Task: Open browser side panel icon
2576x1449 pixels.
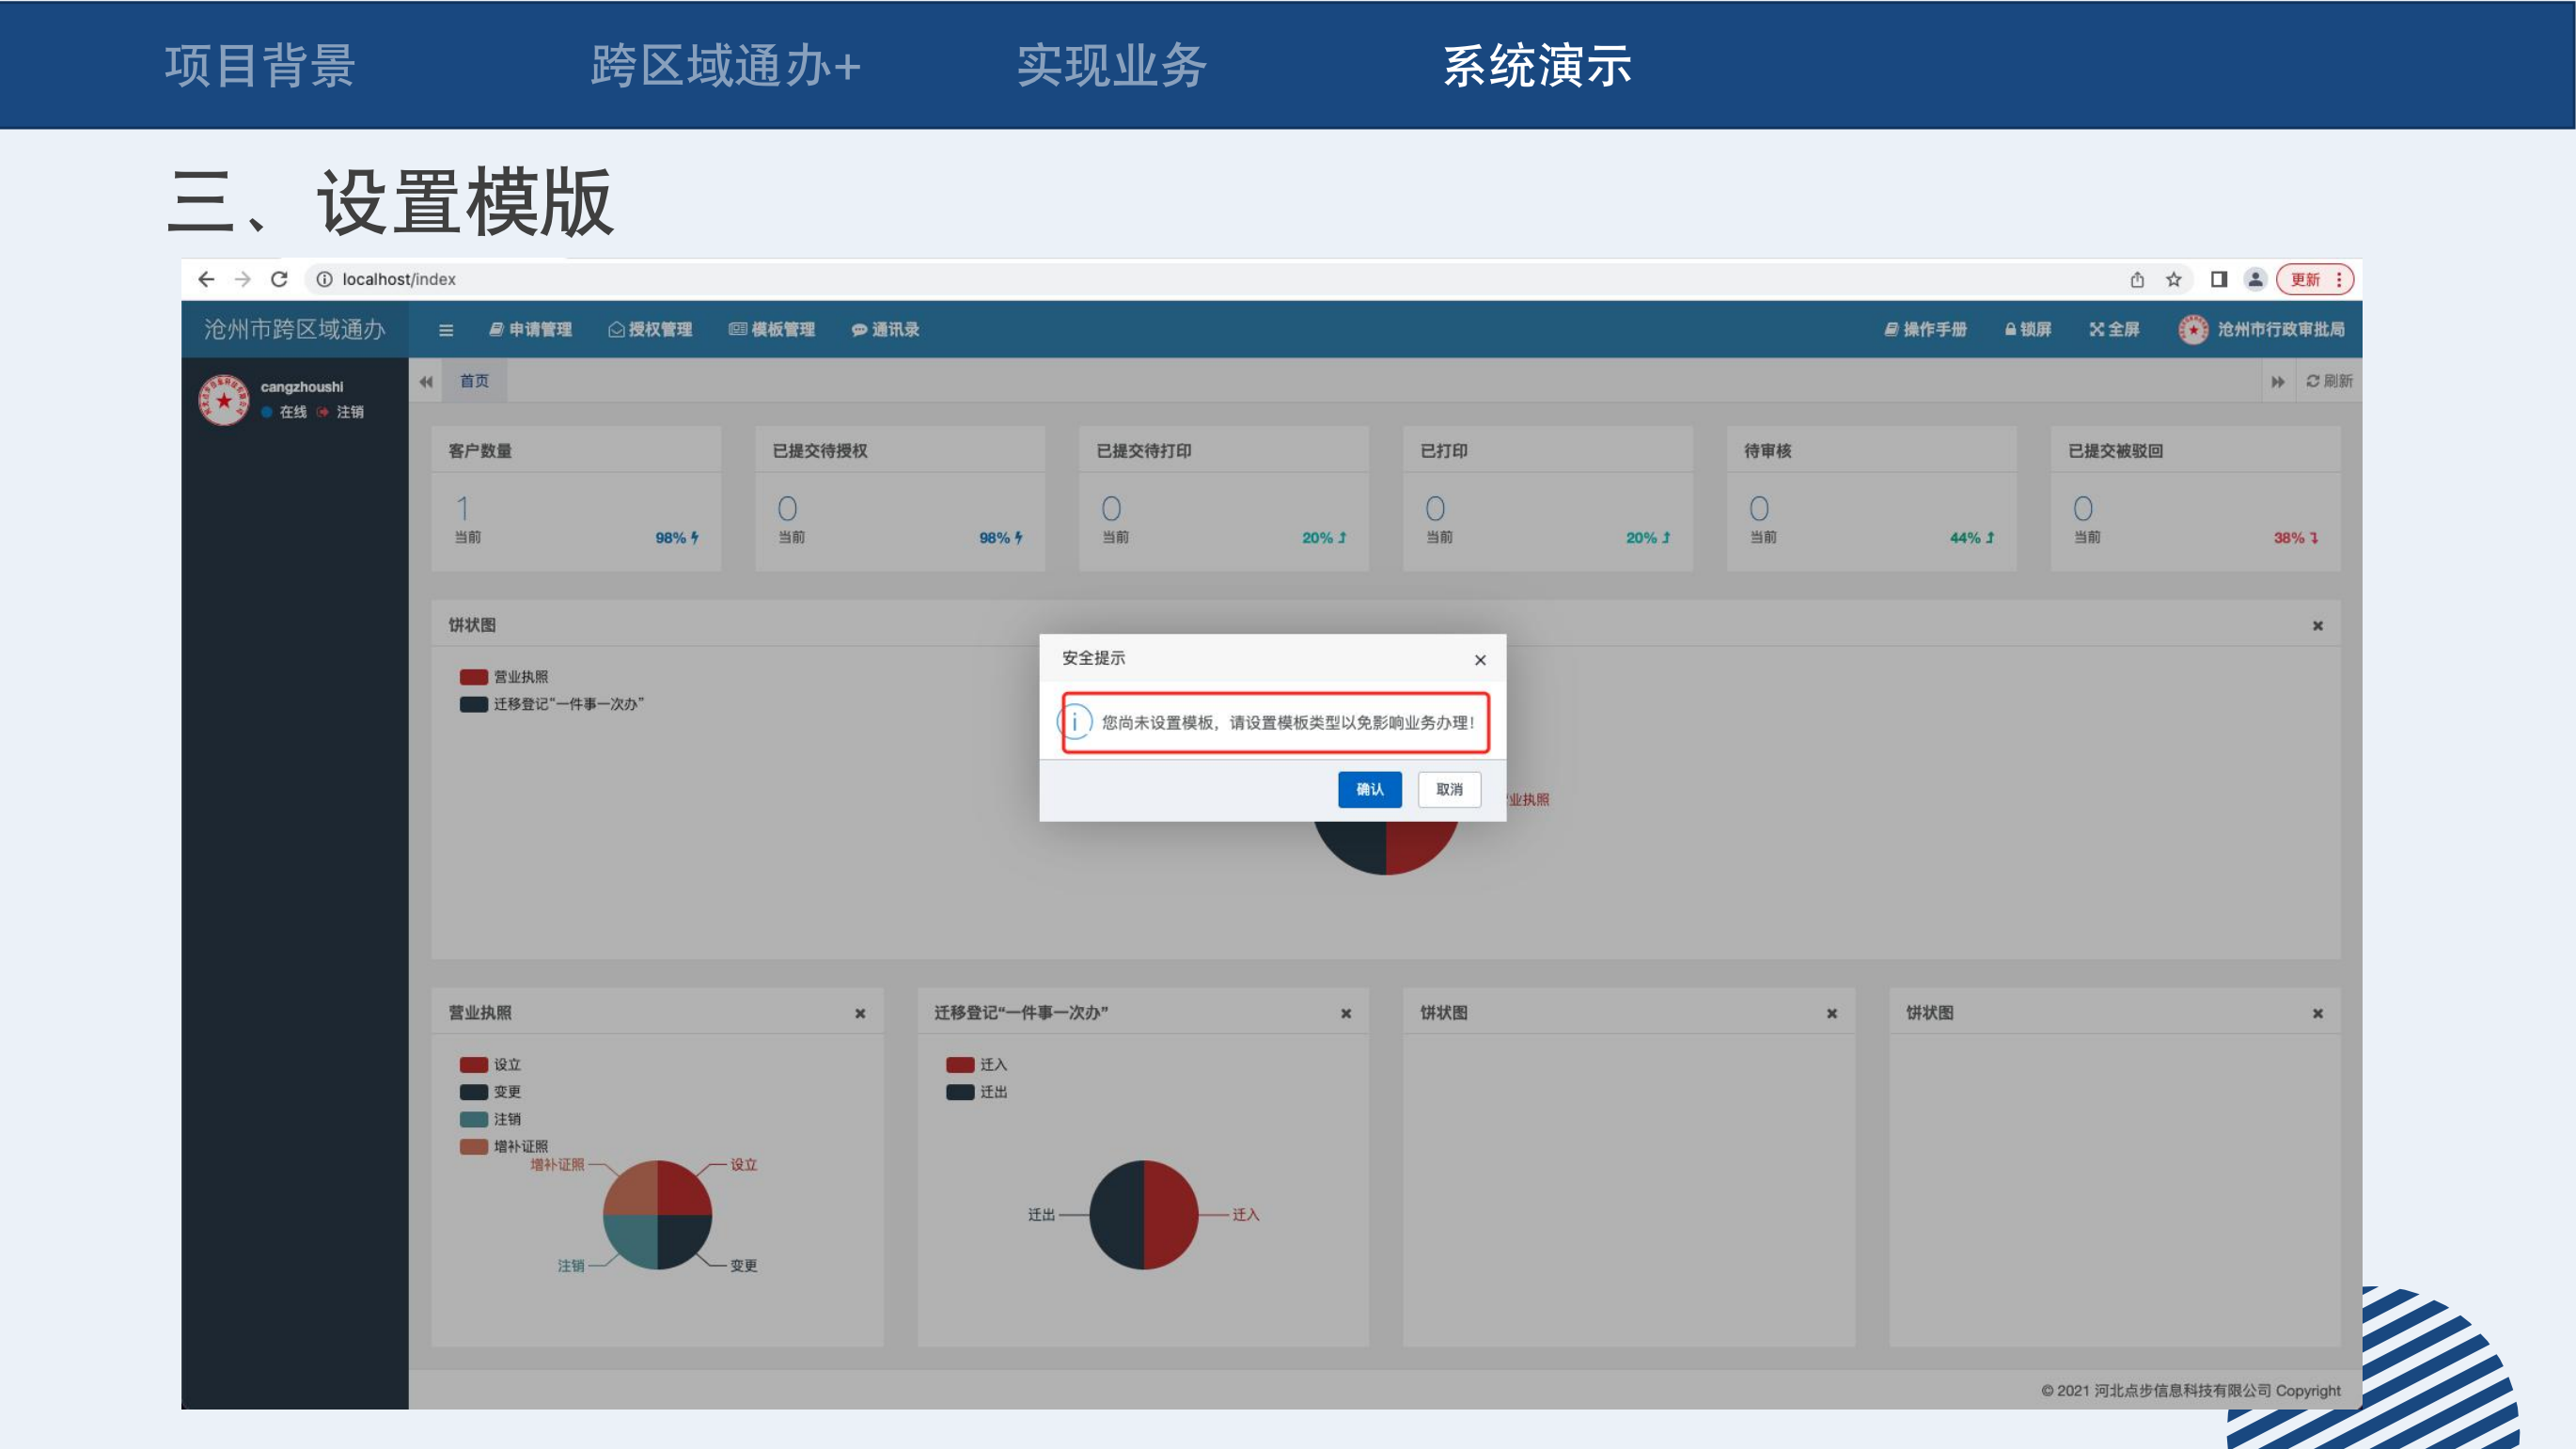Action: [2218, 279]
